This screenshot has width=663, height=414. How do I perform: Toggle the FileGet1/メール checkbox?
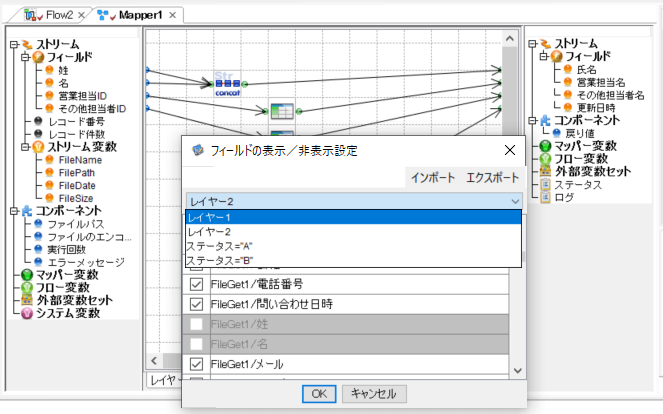tap(197, 364)
